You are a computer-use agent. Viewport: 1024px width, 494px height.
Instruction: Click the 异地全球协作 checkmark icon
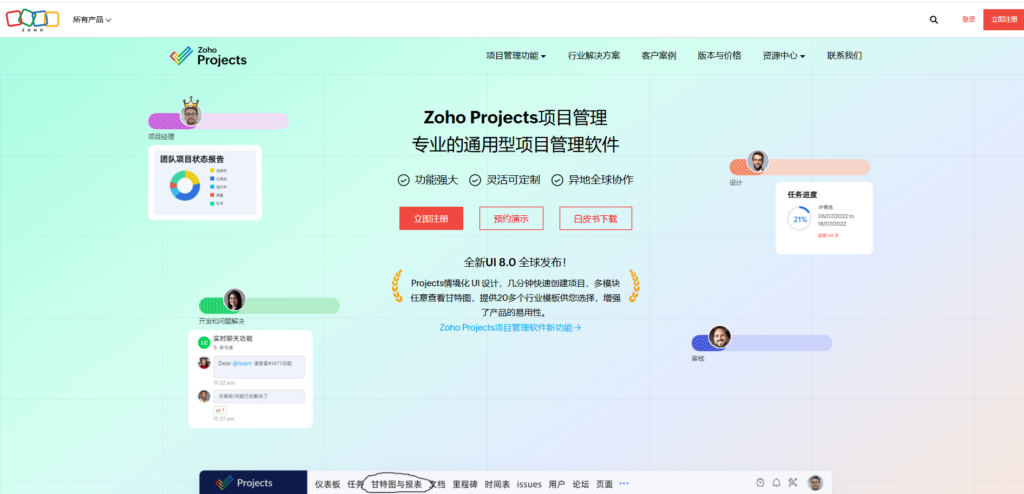click(557, 180)
